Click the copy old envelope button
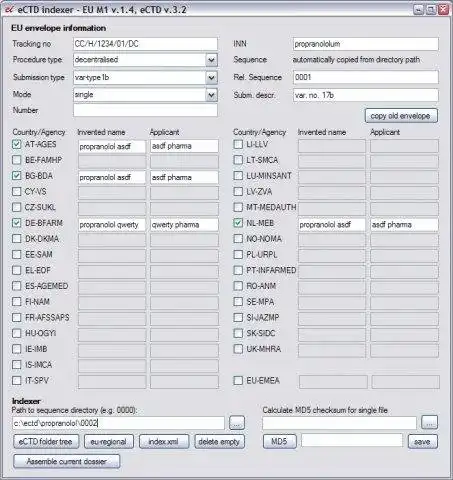 point(401,116)
